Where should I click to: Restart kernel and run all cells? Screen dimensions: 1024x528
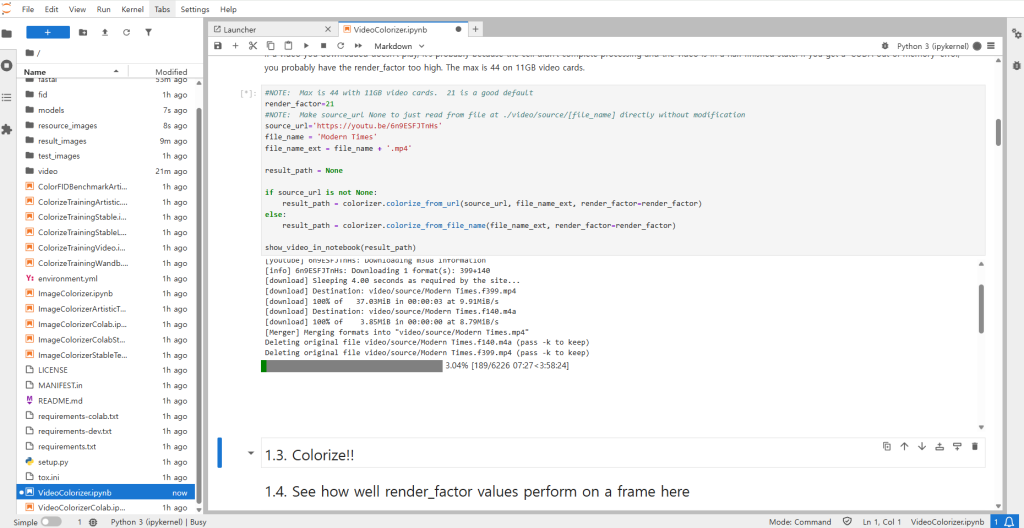[359, 46]
